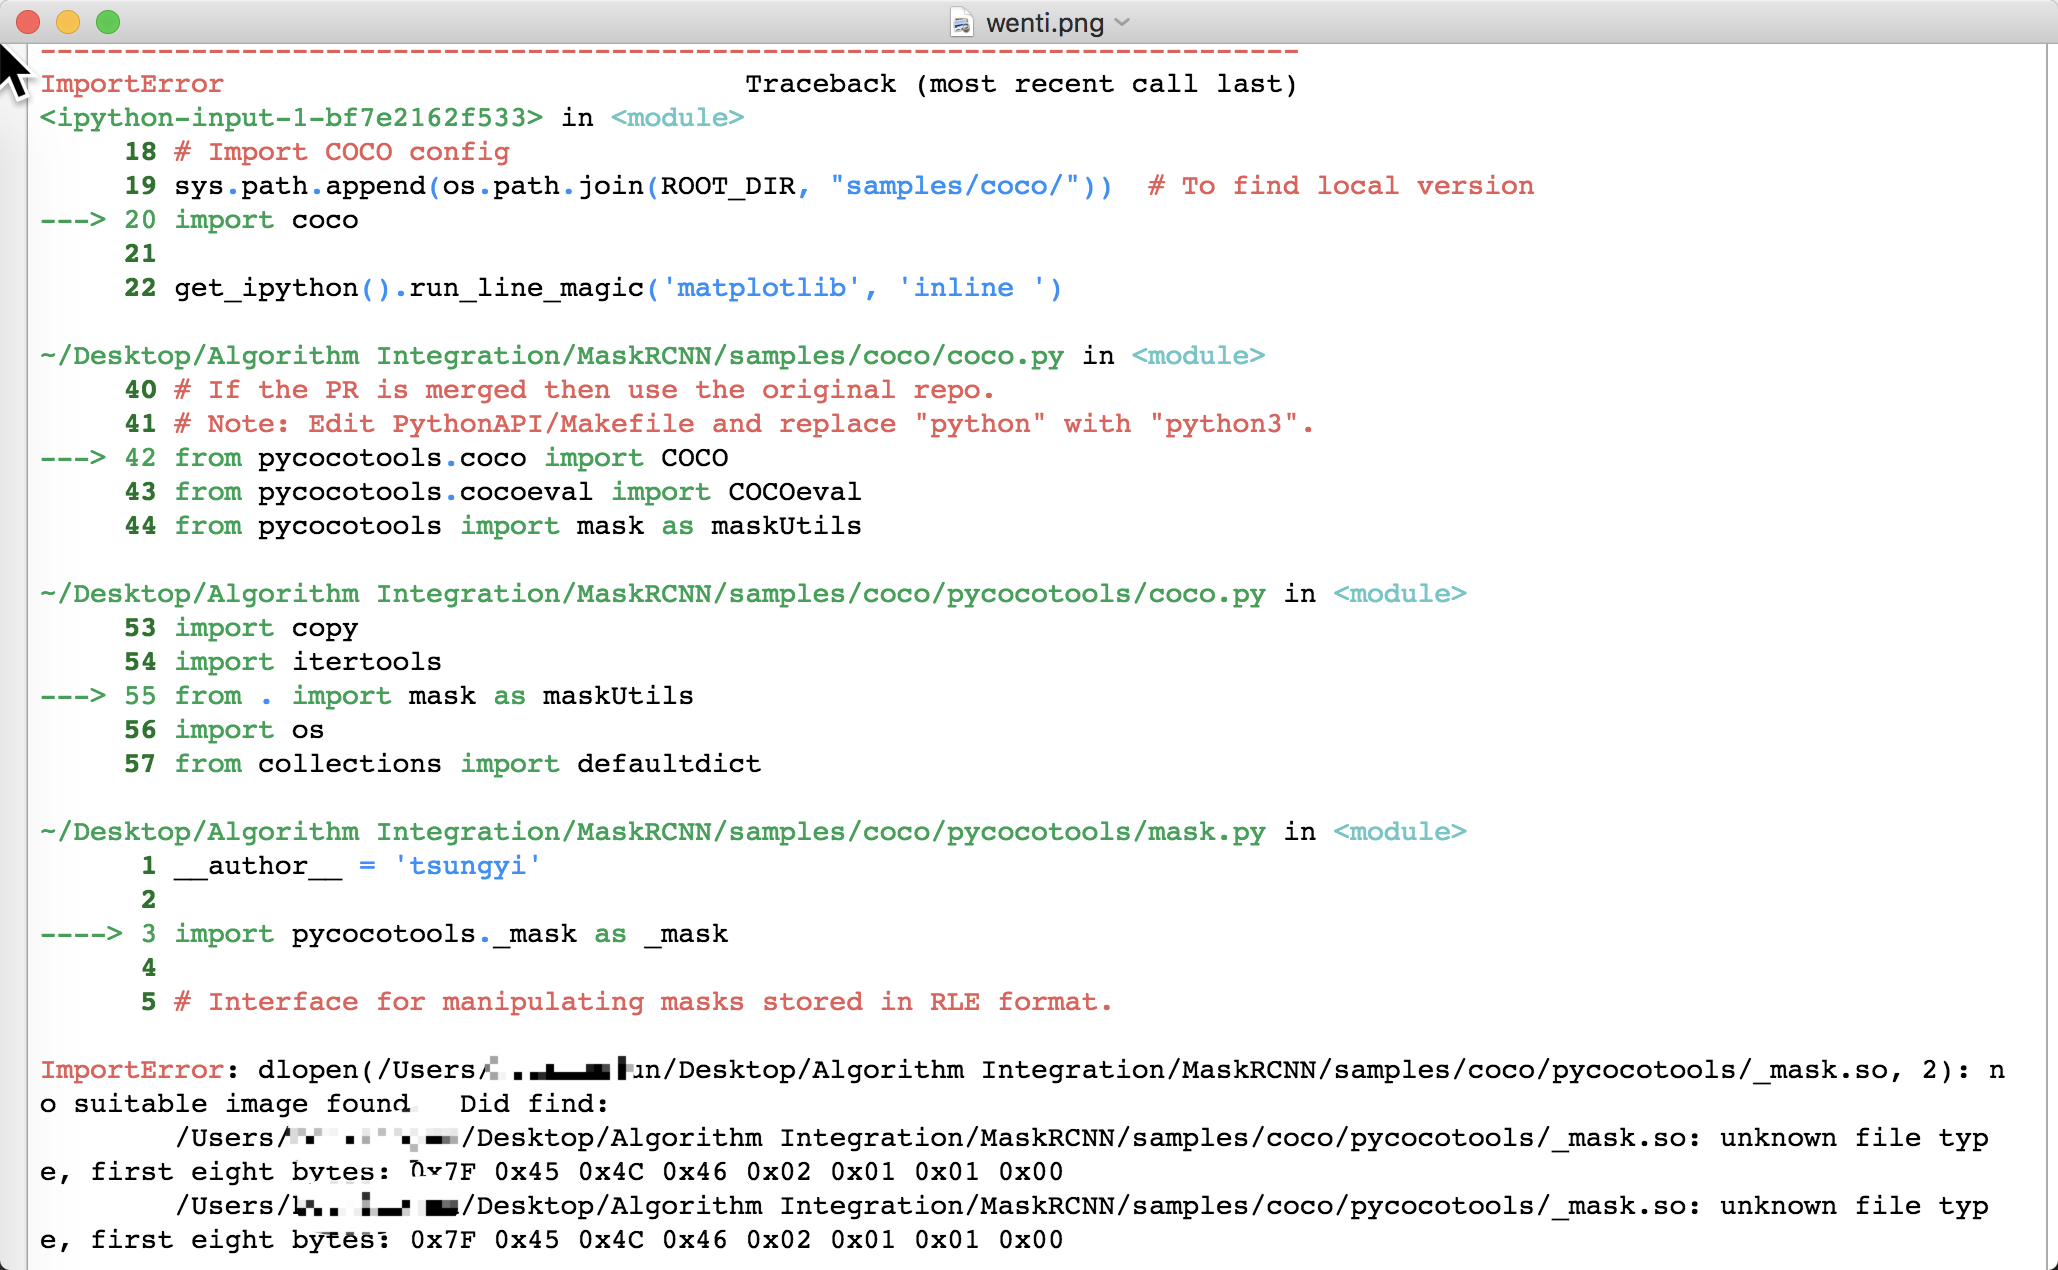This screenshot has height=1270, width=2058.
Task: Minimize the window with the yellow button
Action: pyautogui.click(x=68, y=22)
